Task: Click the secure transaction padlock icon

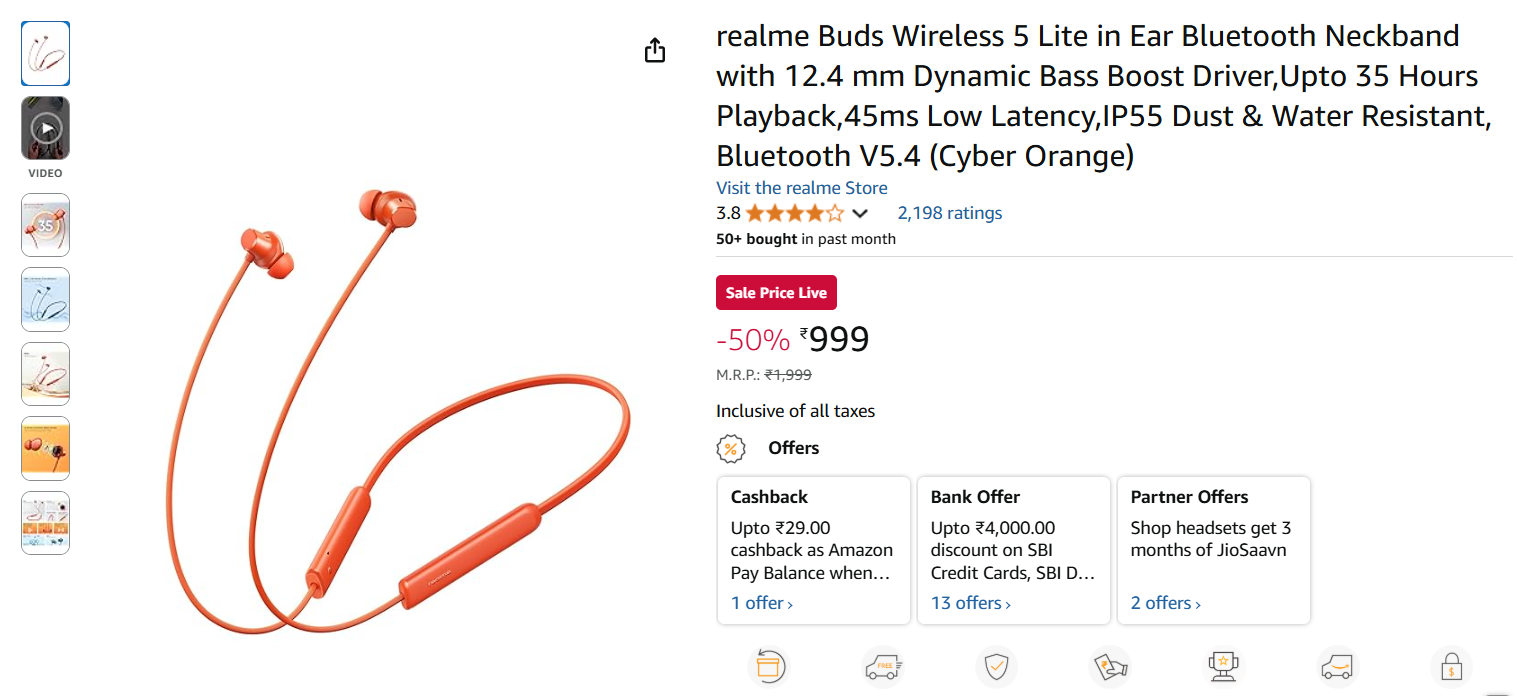Action: [1450, 666]
